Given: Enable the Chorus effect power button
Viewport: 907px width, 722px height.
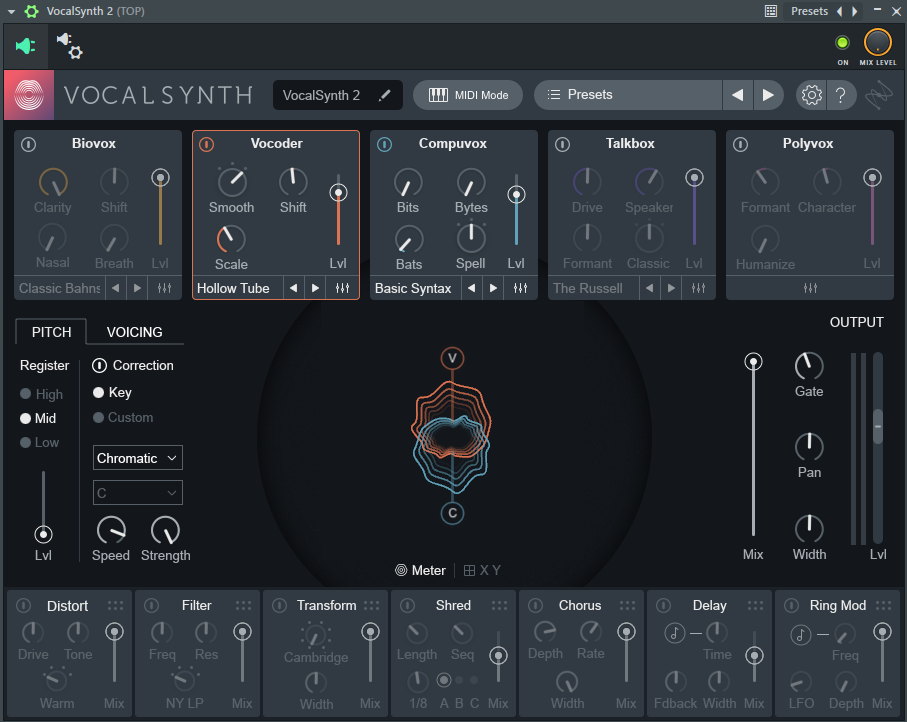Looking at the screenshot, I should (535, 605).
